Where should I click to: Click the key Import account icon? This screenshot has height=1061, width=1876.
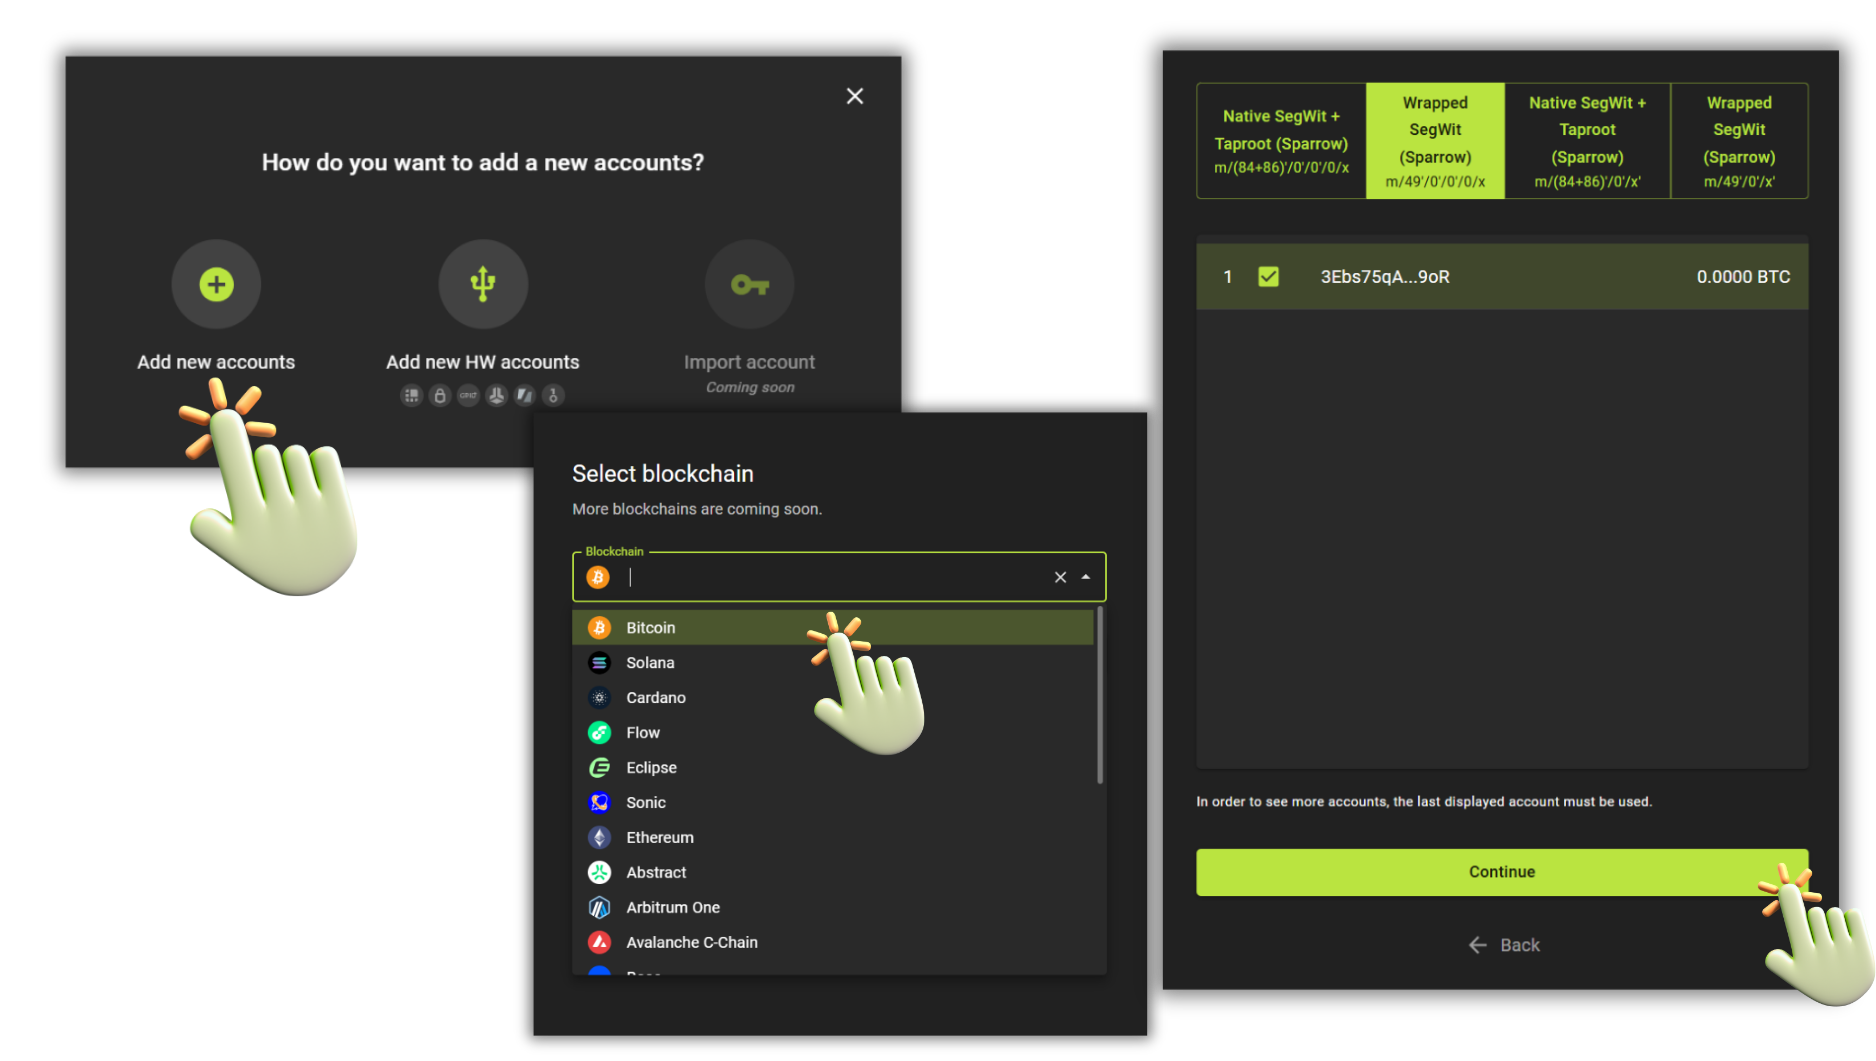pos(750,284)
